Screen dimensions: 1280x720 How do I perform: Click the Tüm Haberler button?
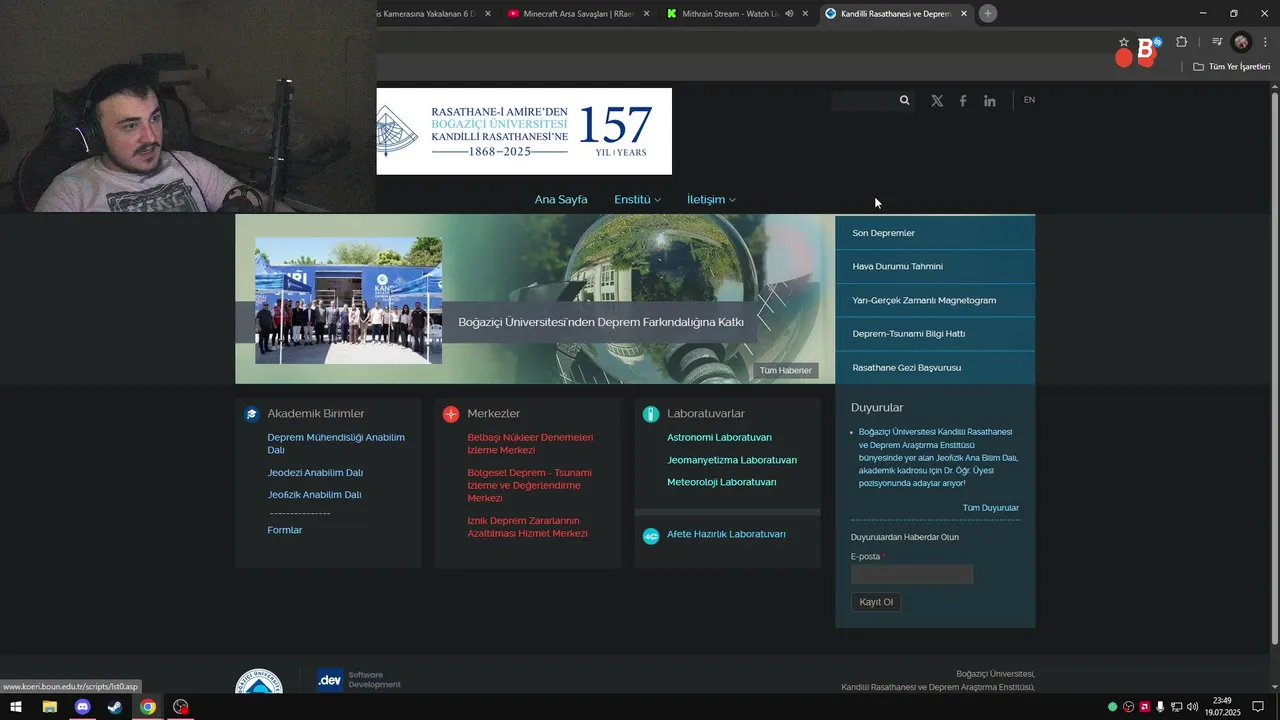(x=786, y=371)
